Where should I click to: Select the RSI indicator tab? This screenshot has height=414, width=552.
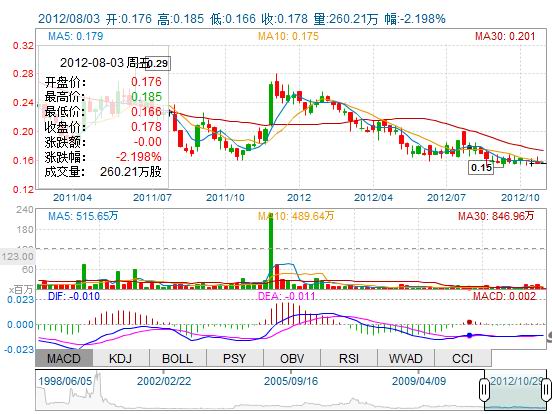(349, 358)
